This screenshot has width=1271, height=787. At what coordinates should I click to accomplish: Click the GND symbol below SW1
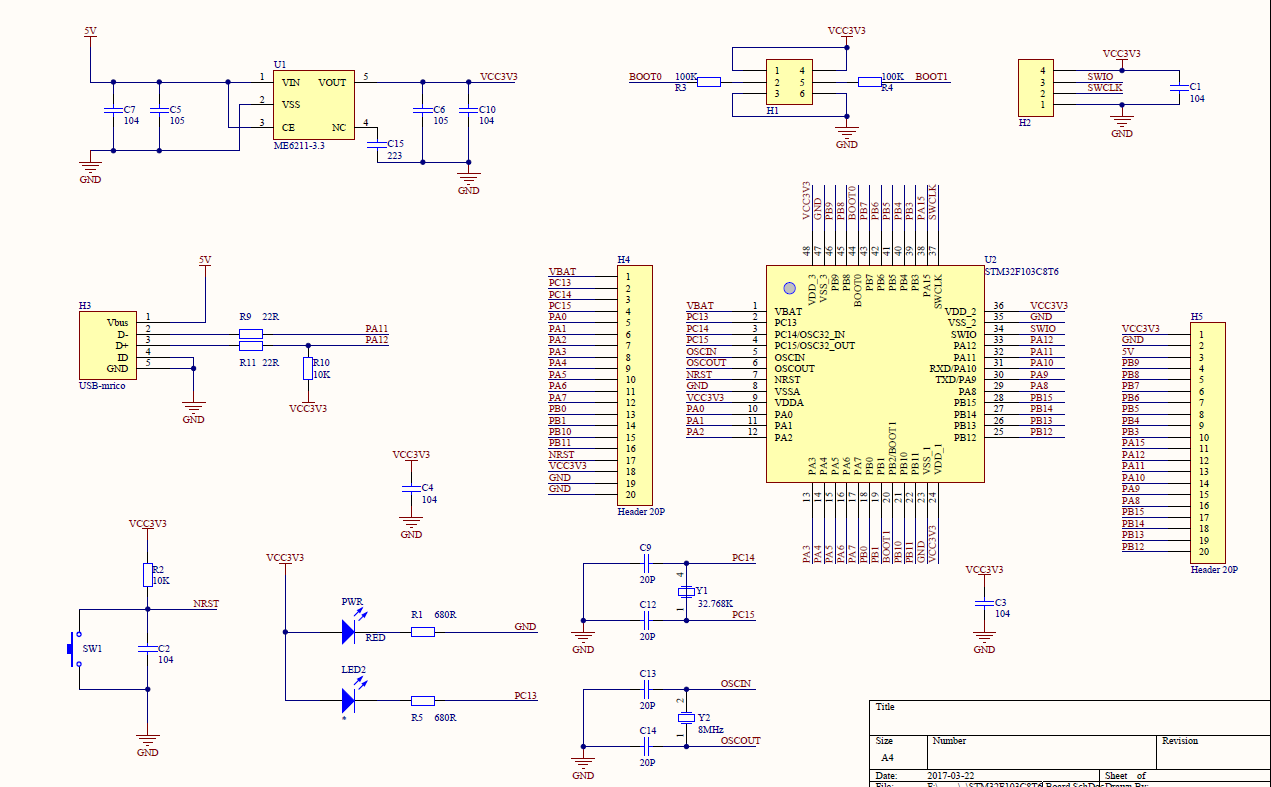click(x=147, y=746)
